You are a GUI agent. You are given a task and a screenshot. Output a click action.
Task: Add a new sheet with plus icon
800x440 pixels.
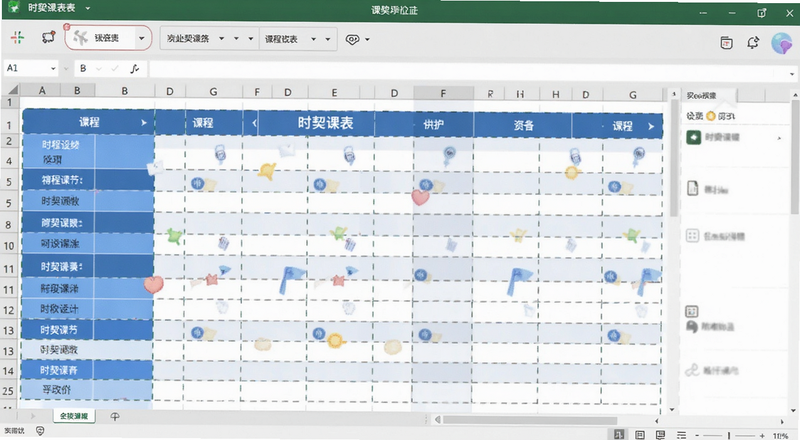[x=115, y=417]
